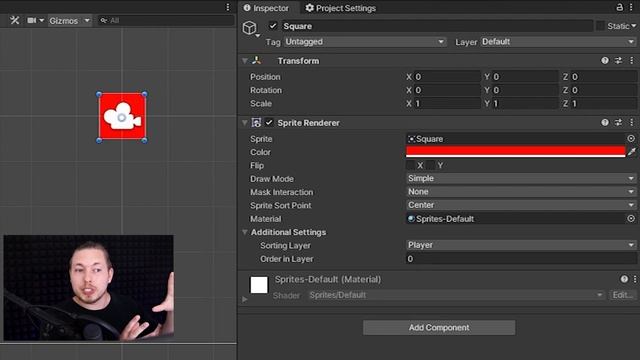Open the Scene camera dropdown arrow
Image resolution: width=640 pixels, height=360 pixels.
point(41,20)
